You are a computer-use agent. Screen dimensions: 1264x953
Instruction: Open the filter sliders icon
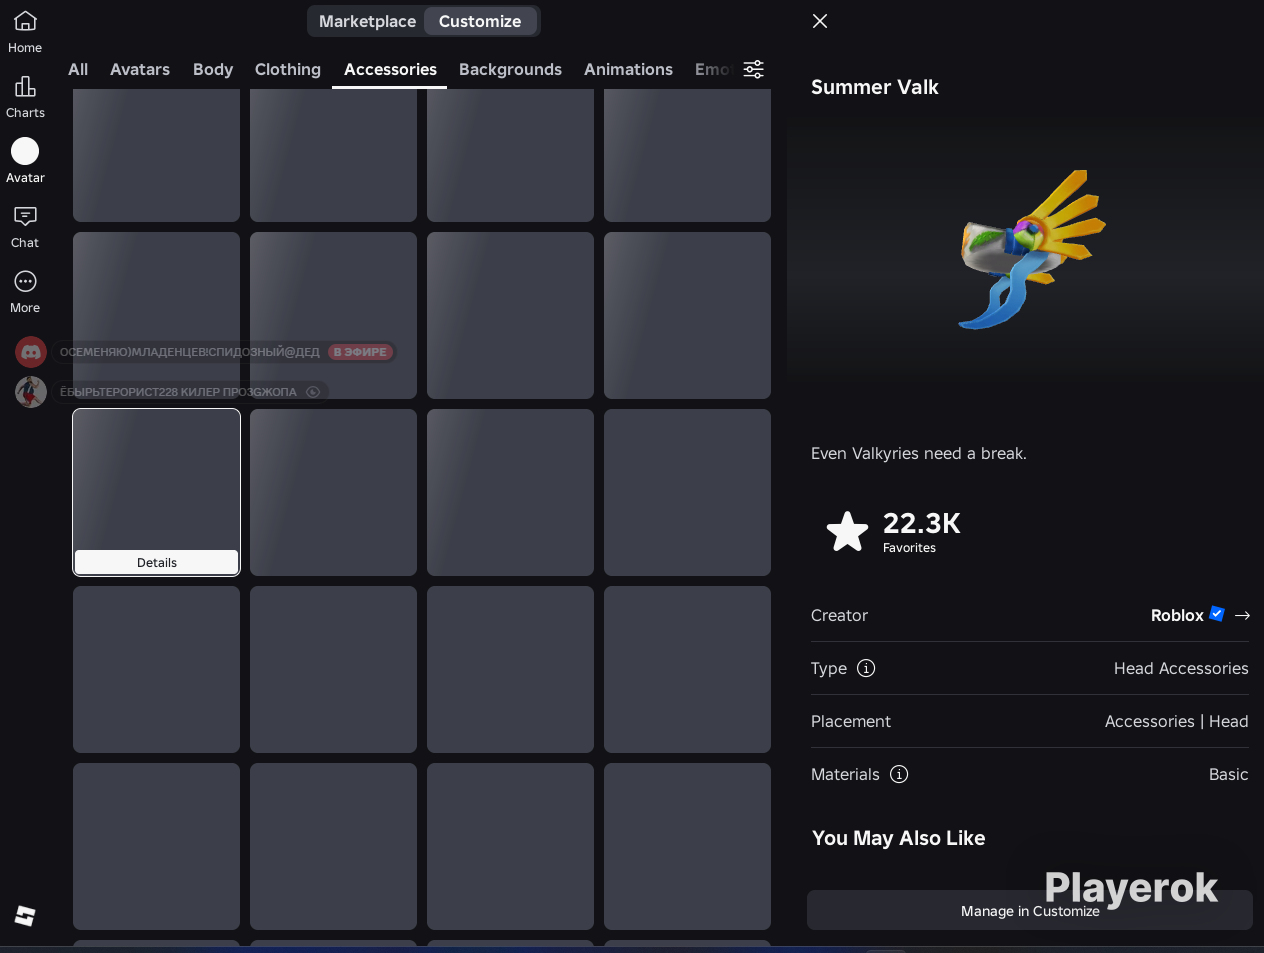pyautogui.click(x=754, y=69)
